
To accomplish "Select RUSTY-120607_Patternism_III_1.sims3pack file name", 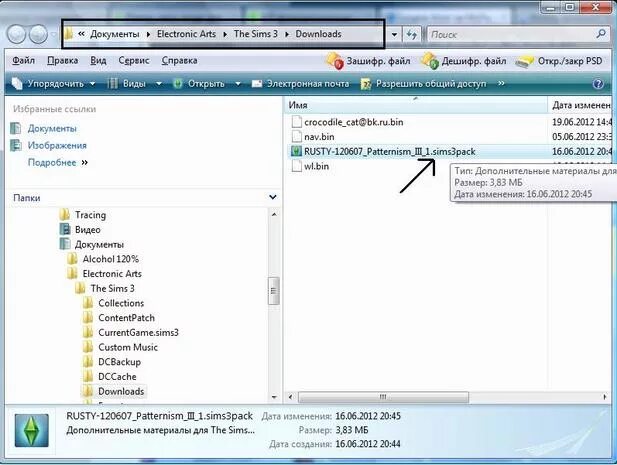I will point(390,151).
